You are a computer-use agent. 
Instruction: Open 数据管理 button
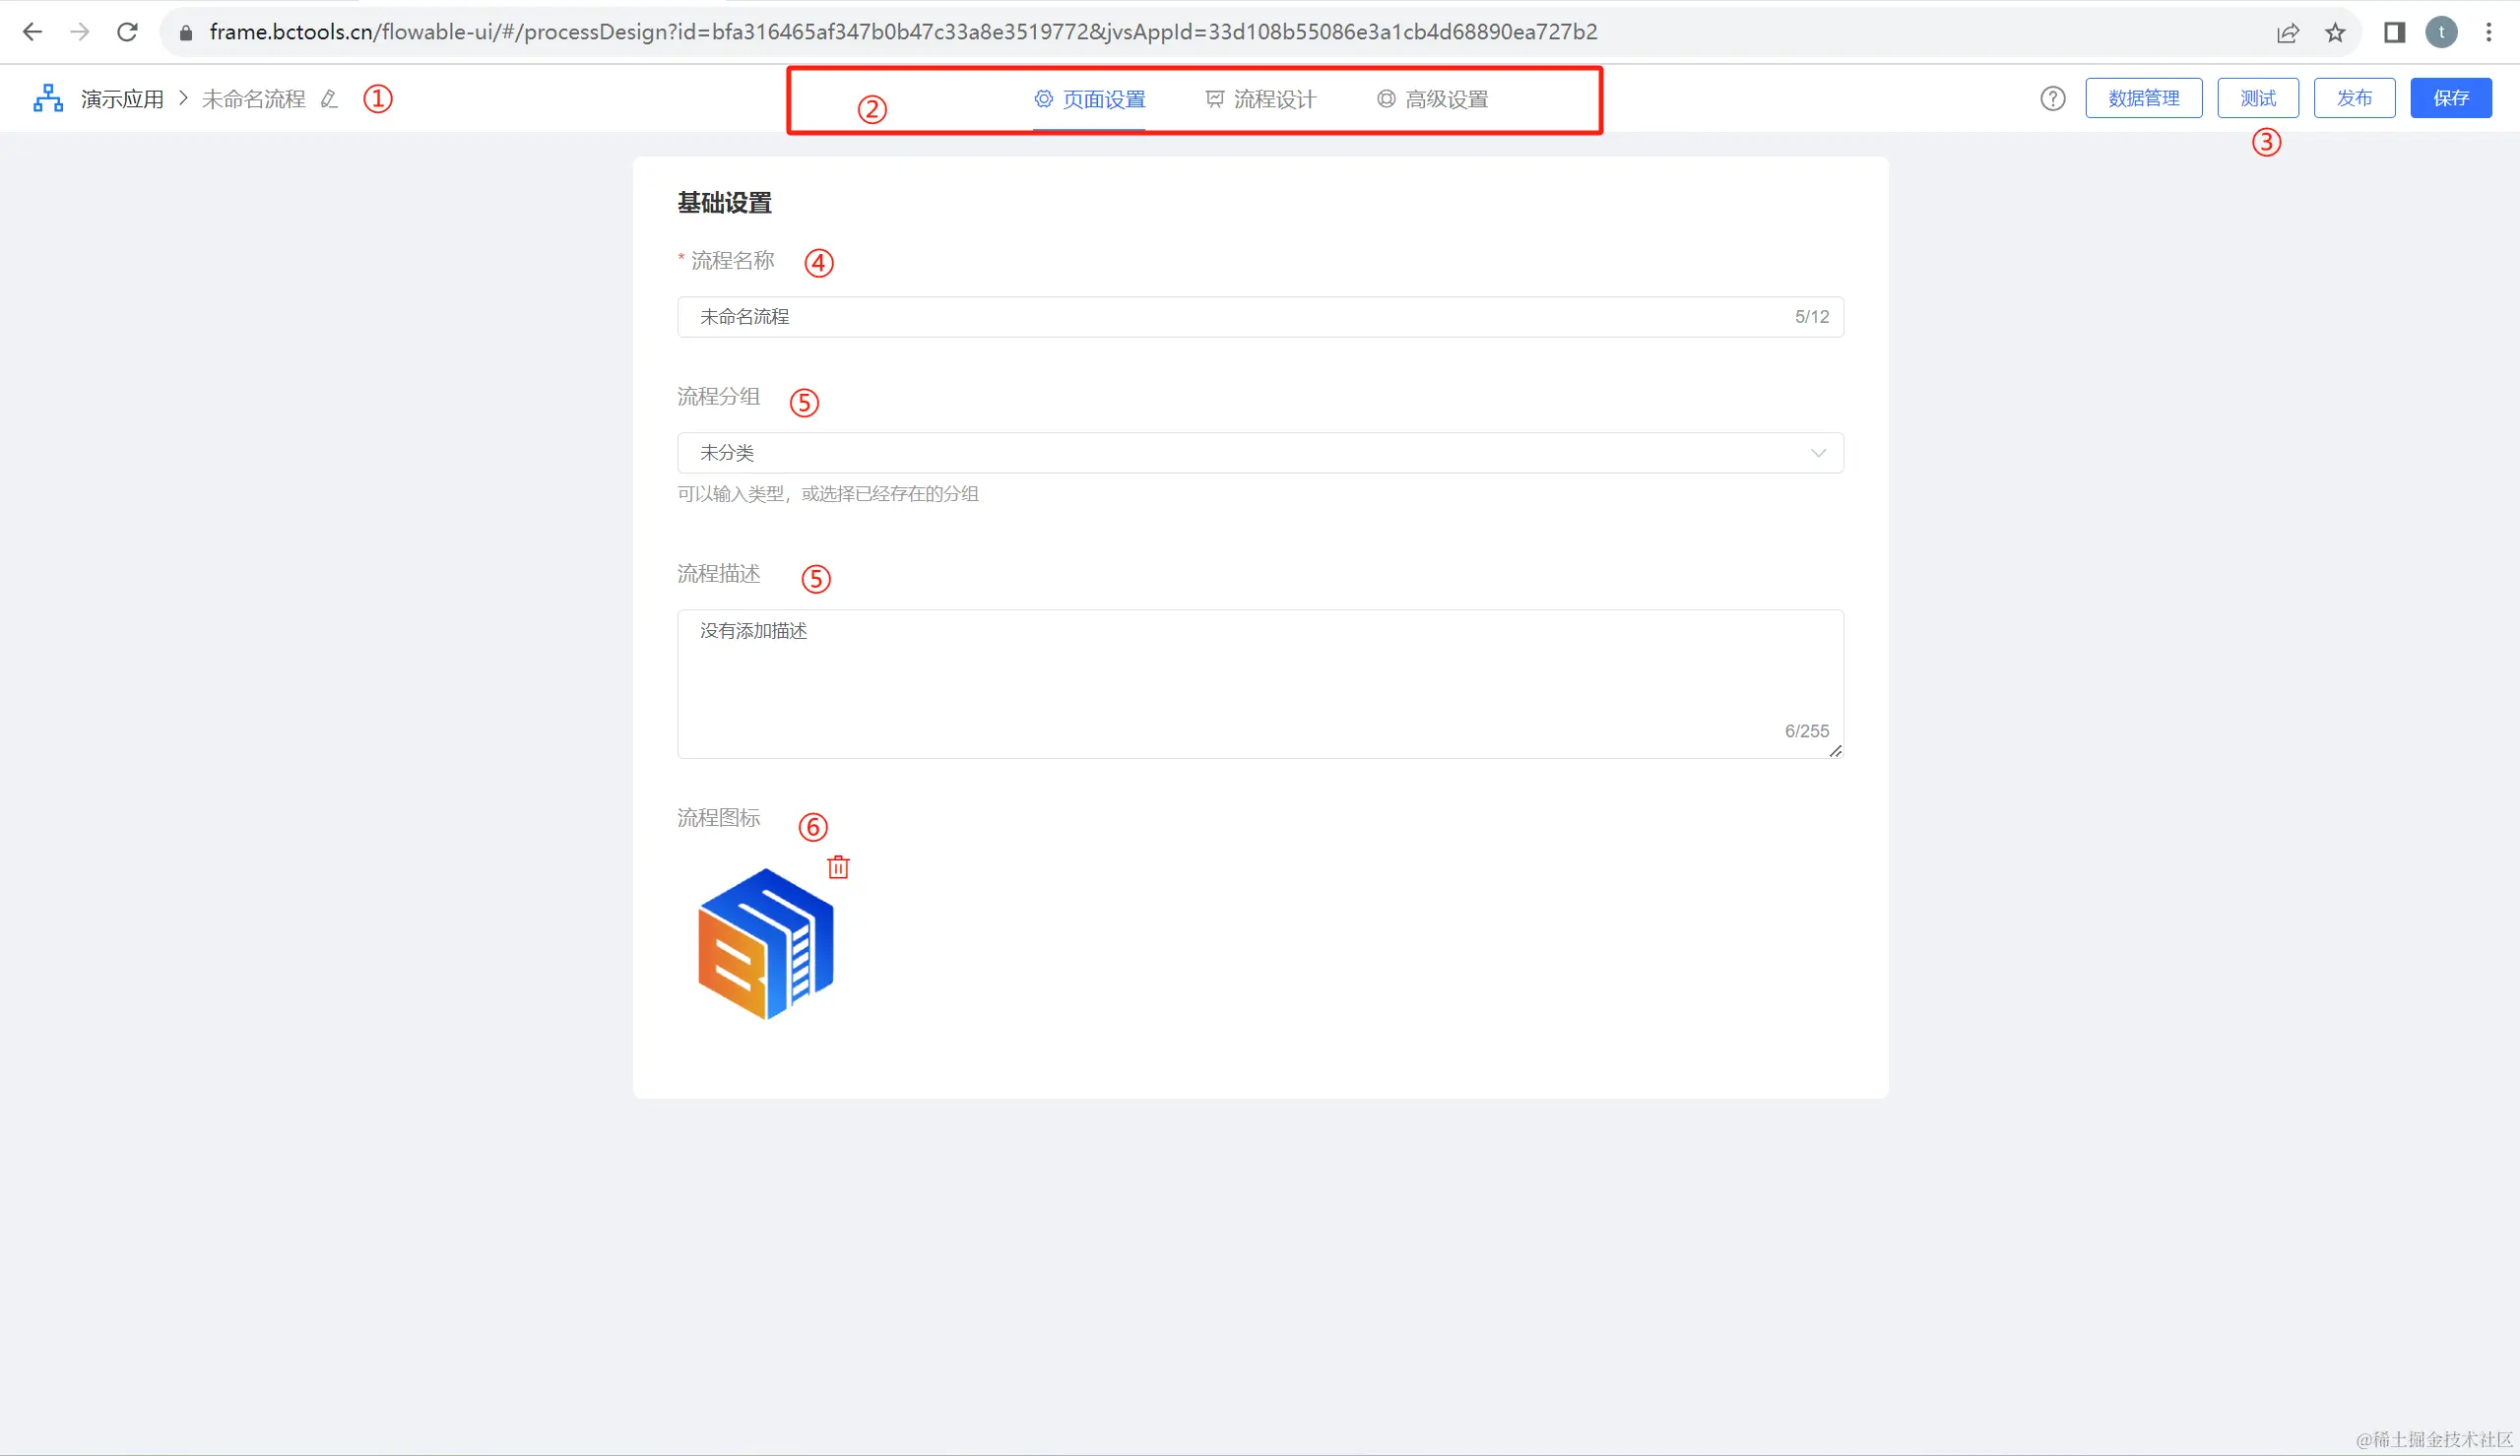tap(2143, 98)
